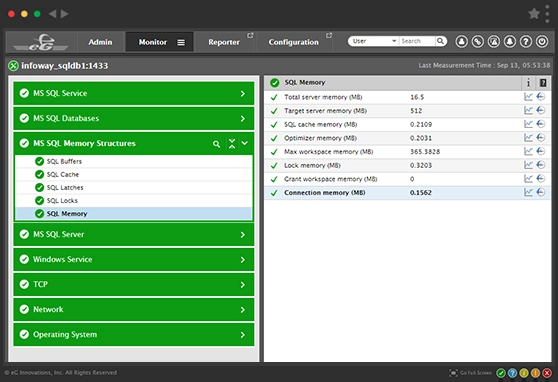Click the infoway_sqldb1:1433 component title
Viewport: 558px width, 382px height.
(64, 66)
